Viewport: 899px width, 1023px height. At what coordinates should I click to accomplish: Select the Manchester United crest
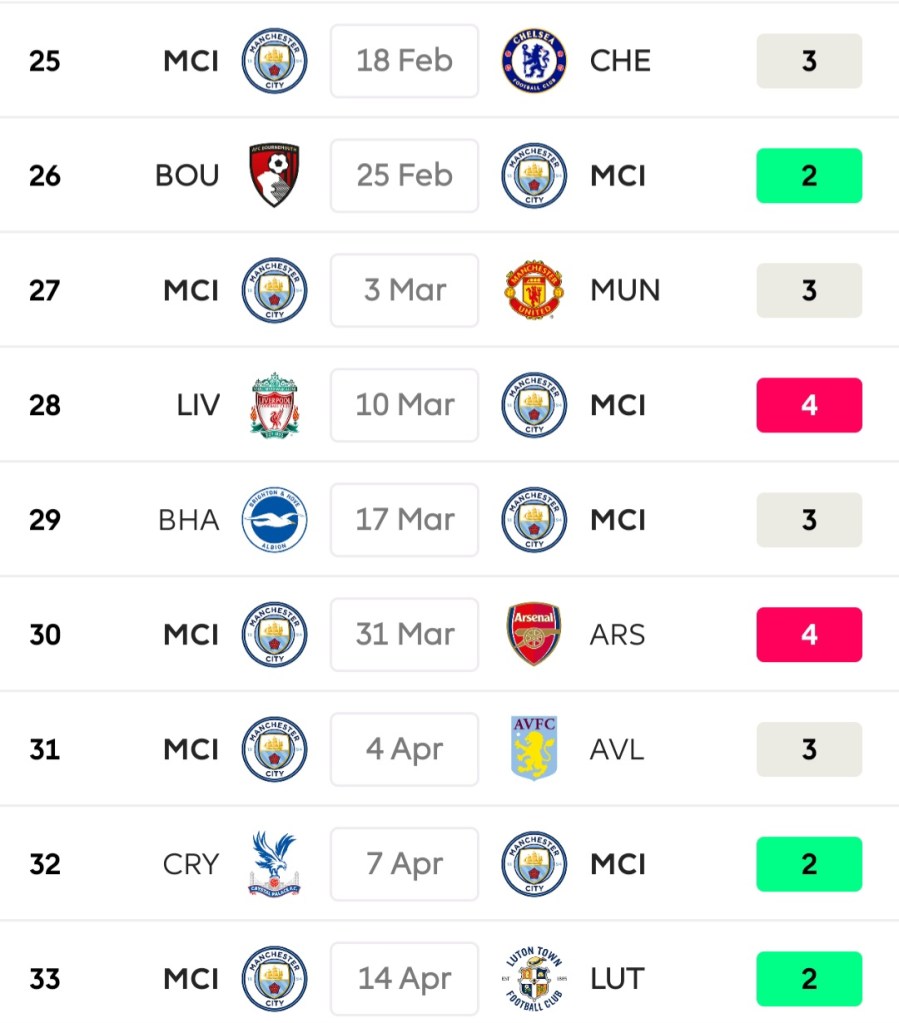(534, 291)
